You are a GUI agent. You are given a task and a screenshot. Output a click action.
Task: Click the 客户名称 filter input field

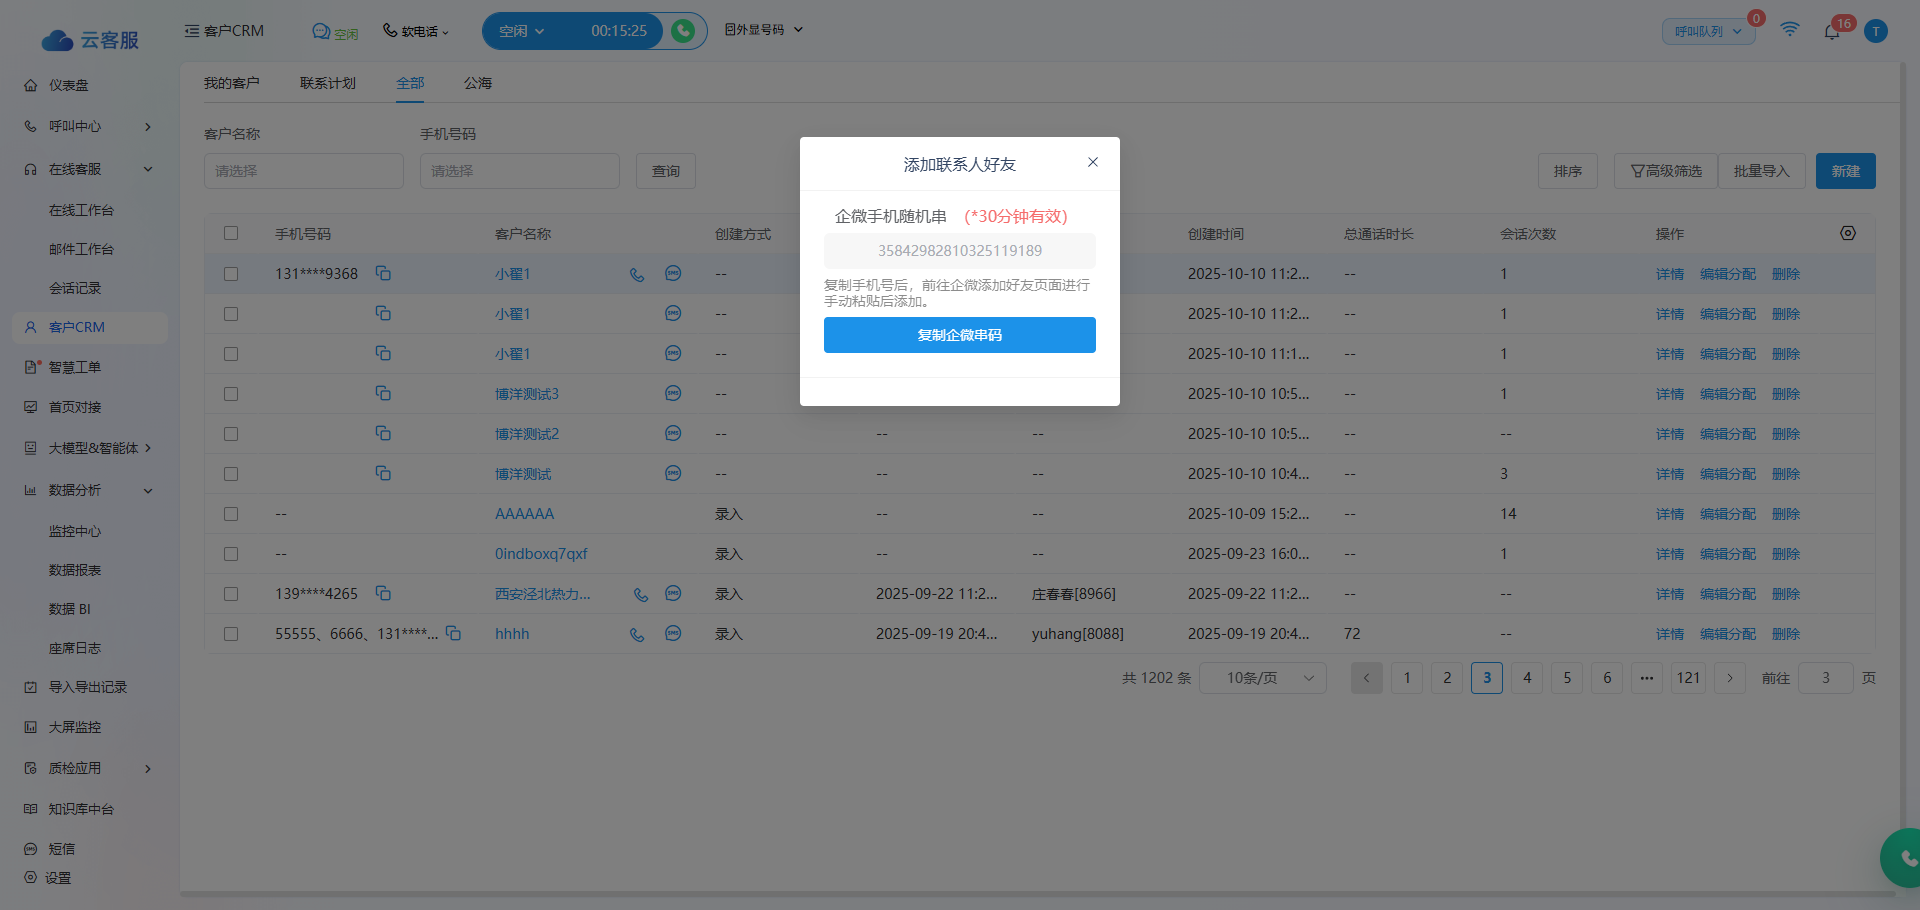pos(303,171)
